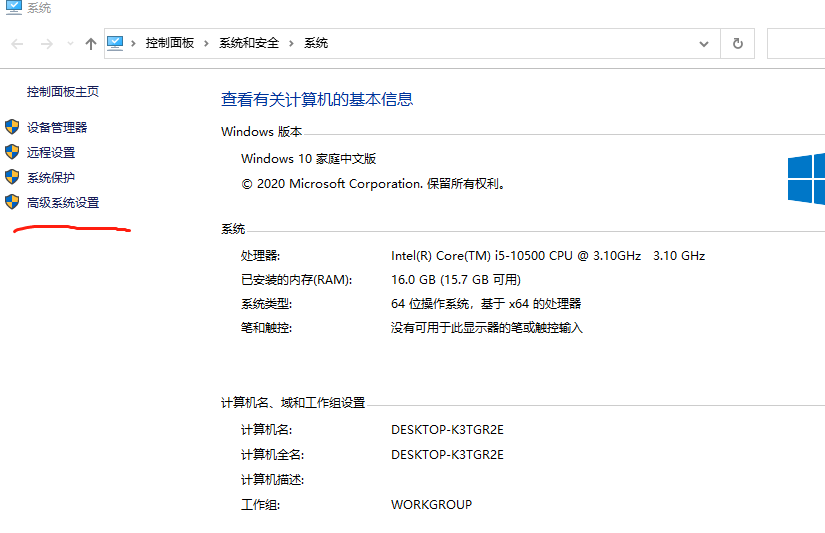This screenshot has height=533, width=825.
Task: Open recent locations dropdown arrow
Action: click(x=70, y=44)
